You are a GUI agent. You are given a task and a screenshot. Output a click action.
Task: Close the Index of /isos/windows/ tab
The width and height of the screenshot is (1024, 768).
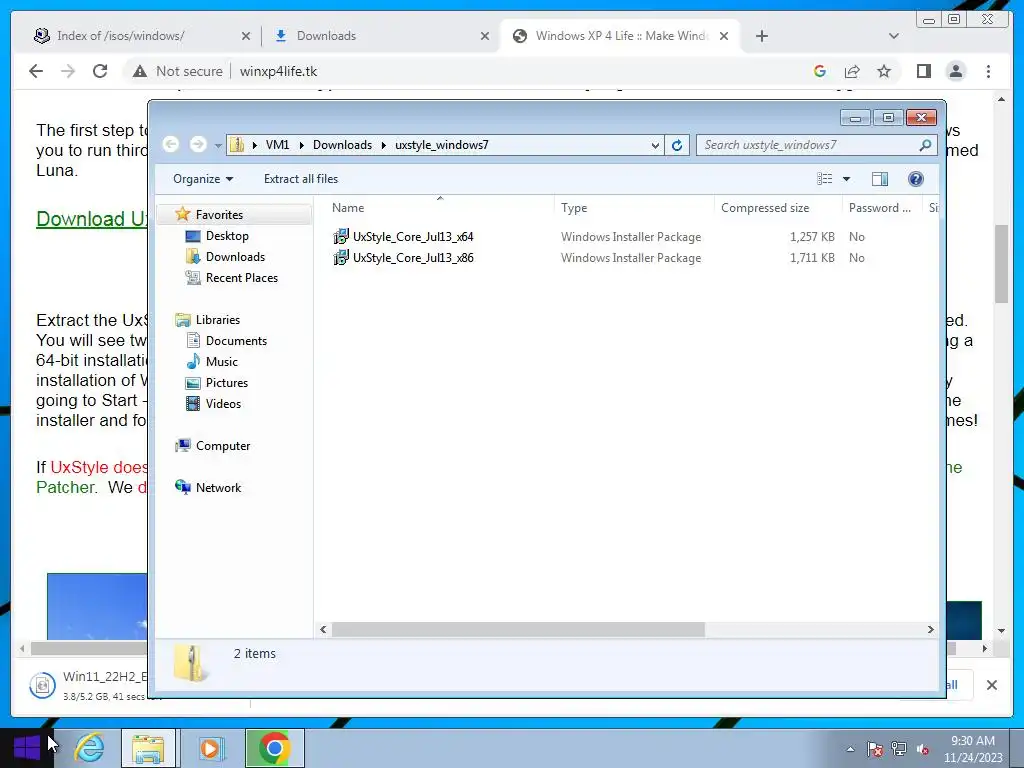246,36
